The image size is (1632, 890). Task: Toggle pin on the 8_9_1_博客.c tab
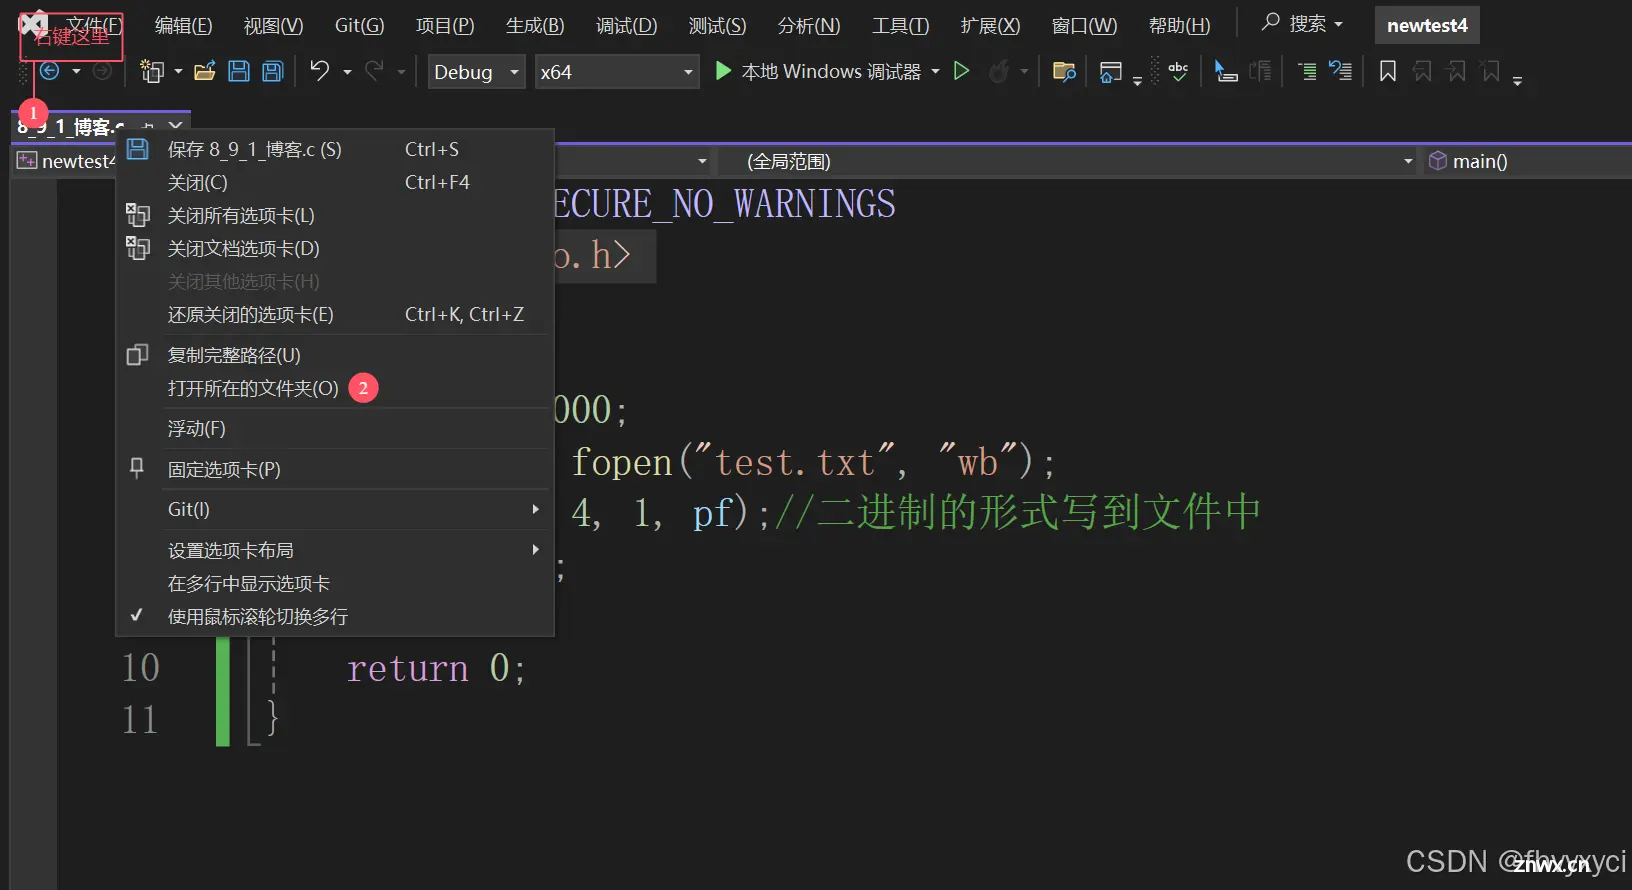(x=149, y=126)
